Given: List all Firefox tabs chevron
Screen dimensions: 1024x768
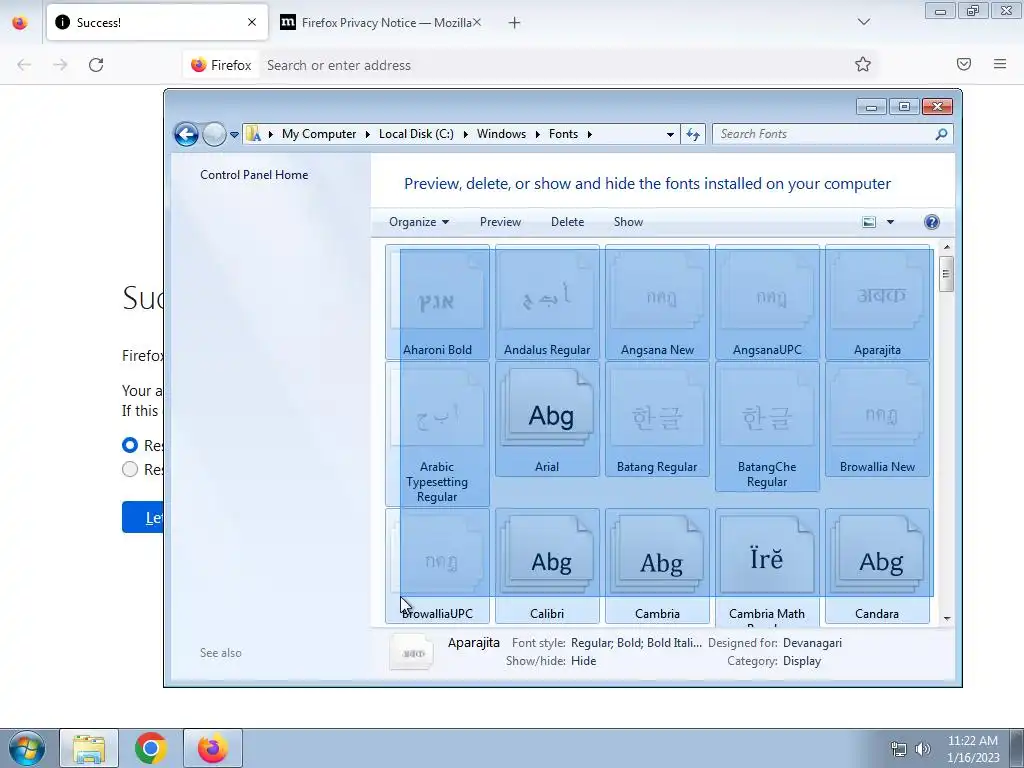Looking at the screenshot, I should pos(864,22).
